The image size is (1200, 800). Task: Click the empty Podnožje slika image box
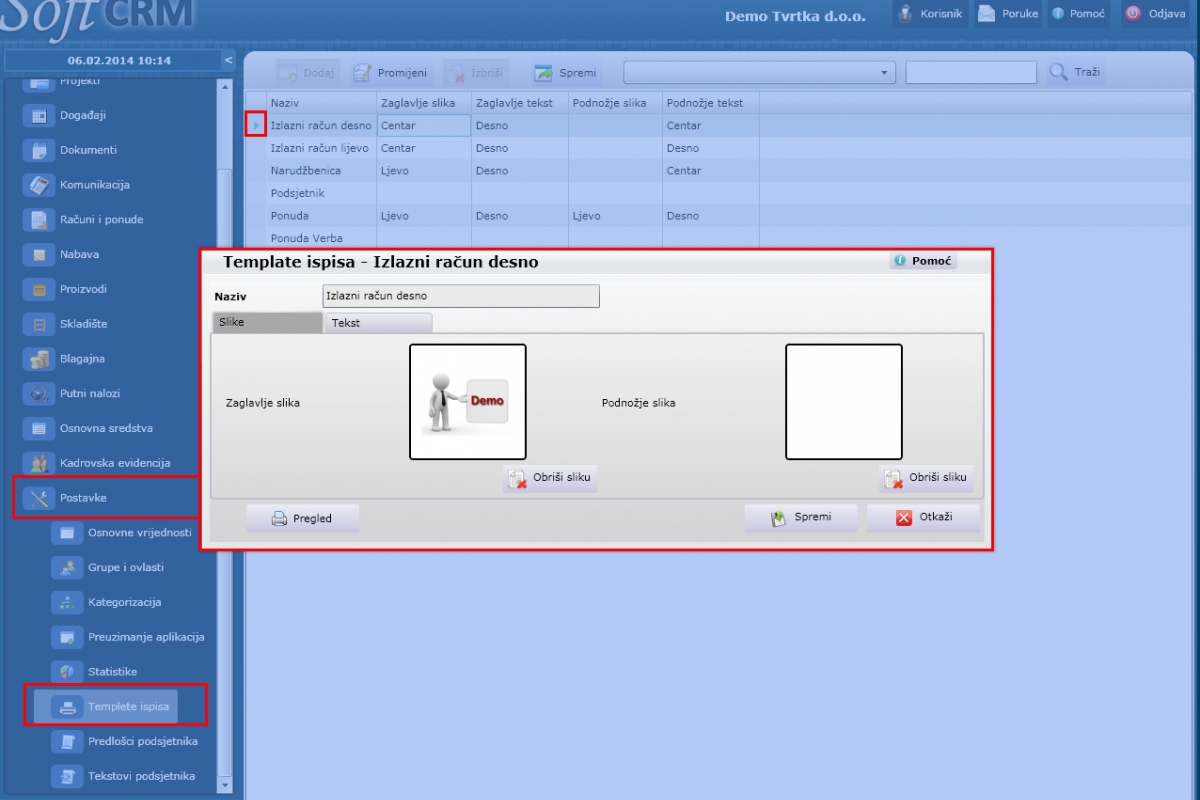coord(844,402)
